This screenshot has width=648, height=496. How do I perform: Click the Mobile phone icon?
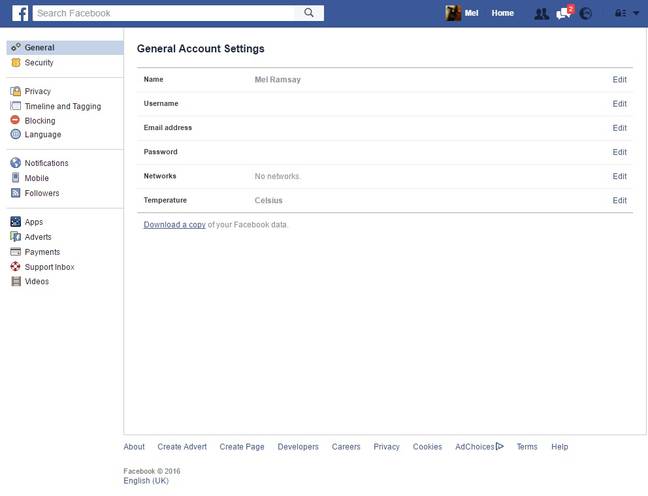tap(15, 178)
